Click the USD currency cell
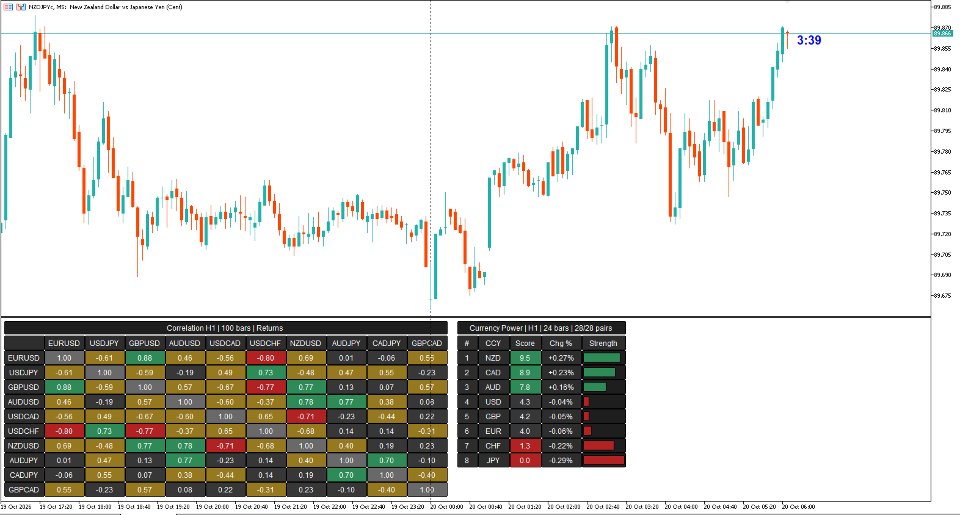Screen dimensions: 960x515 click(493, 402)
